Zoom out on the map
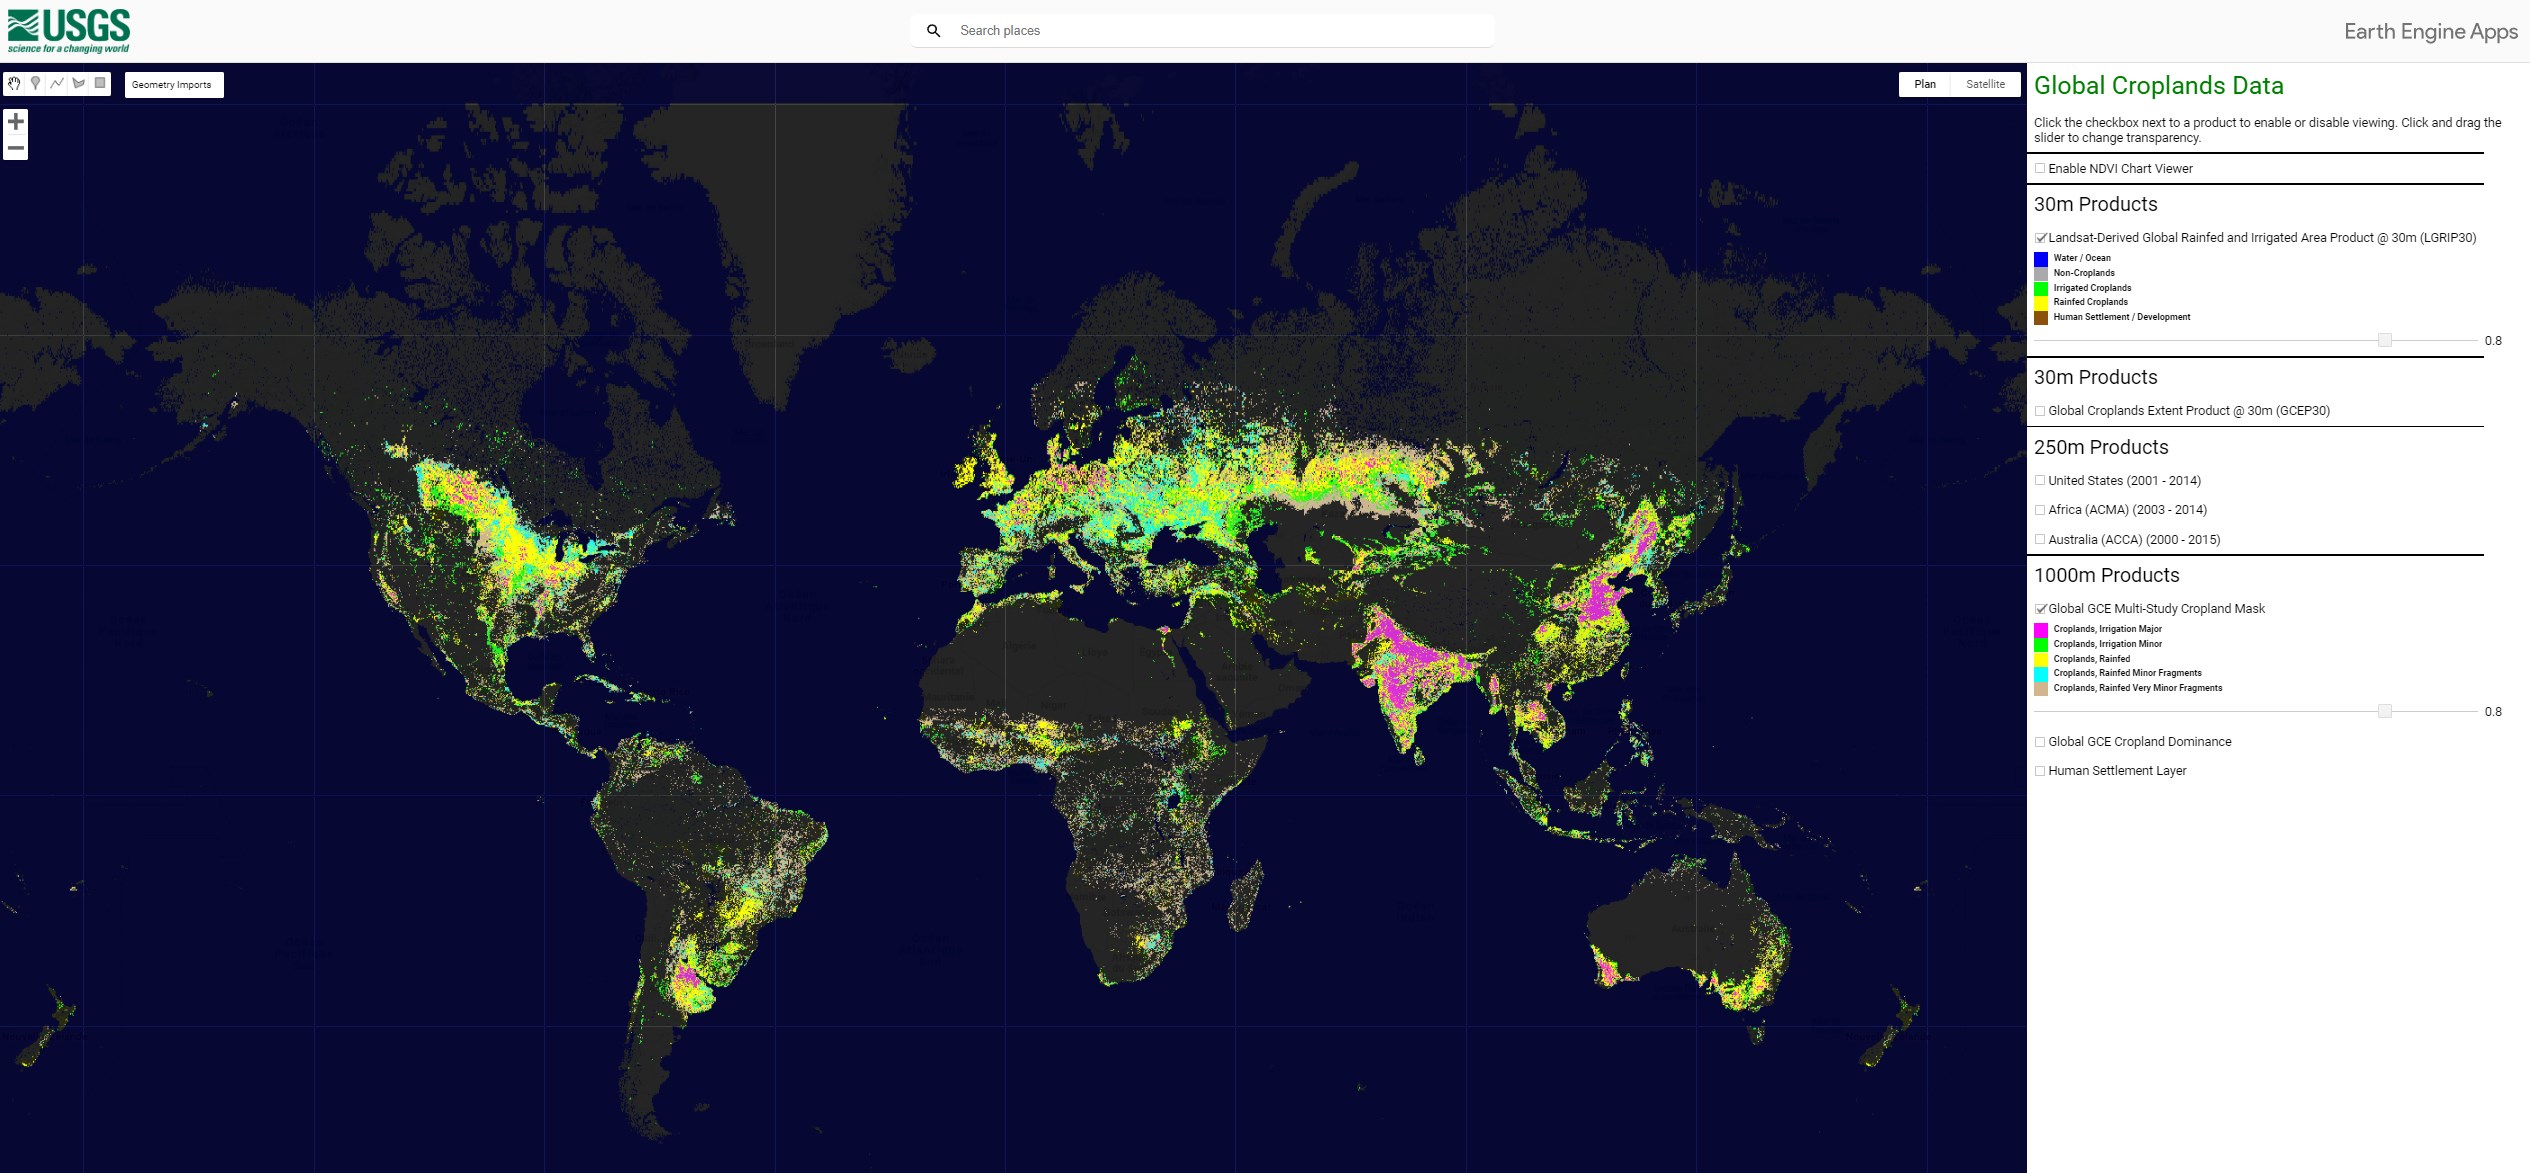 pos(16,148)
